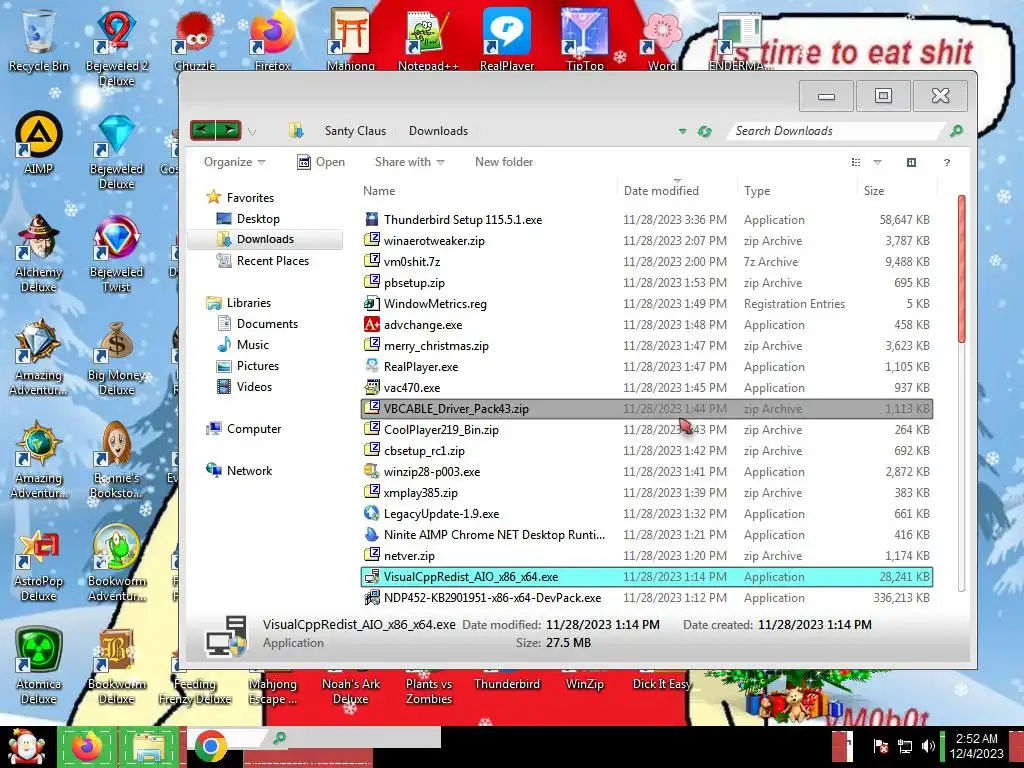Select winaerotweaker.zip file
The width and height of the screenshot is (1024, 768).
(647, 241)
